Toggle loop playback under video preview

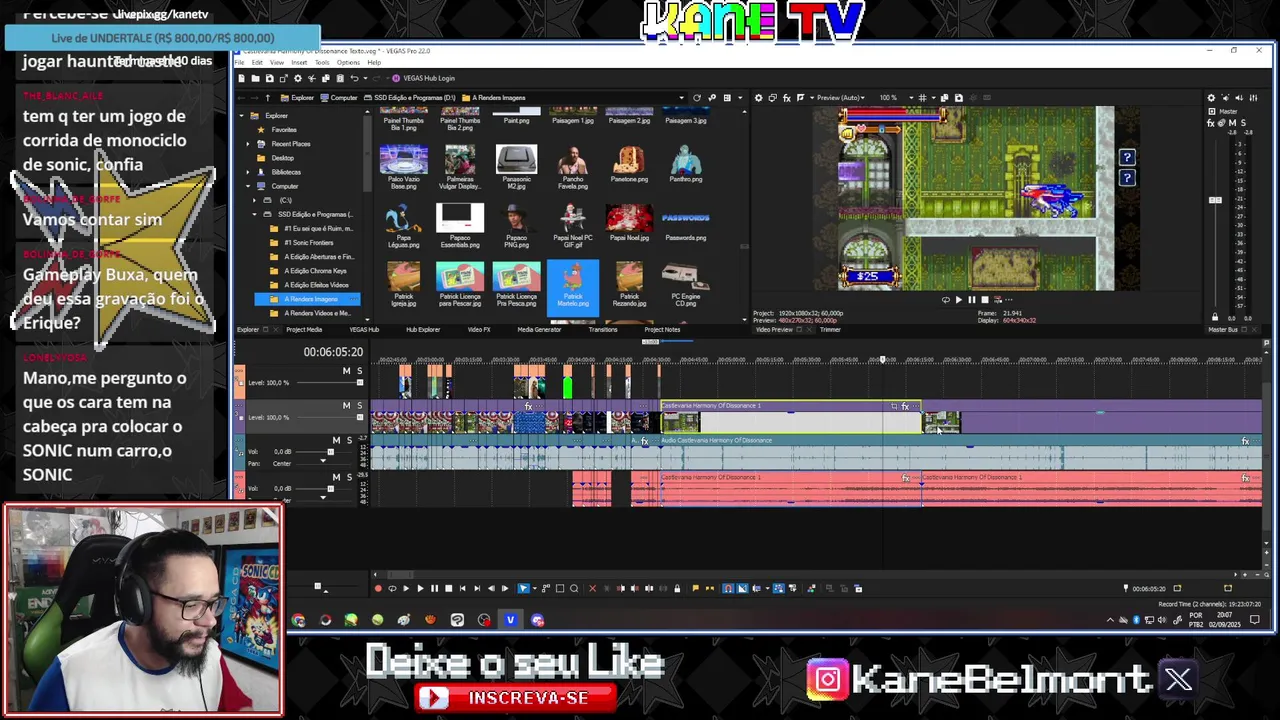point(946,299)
